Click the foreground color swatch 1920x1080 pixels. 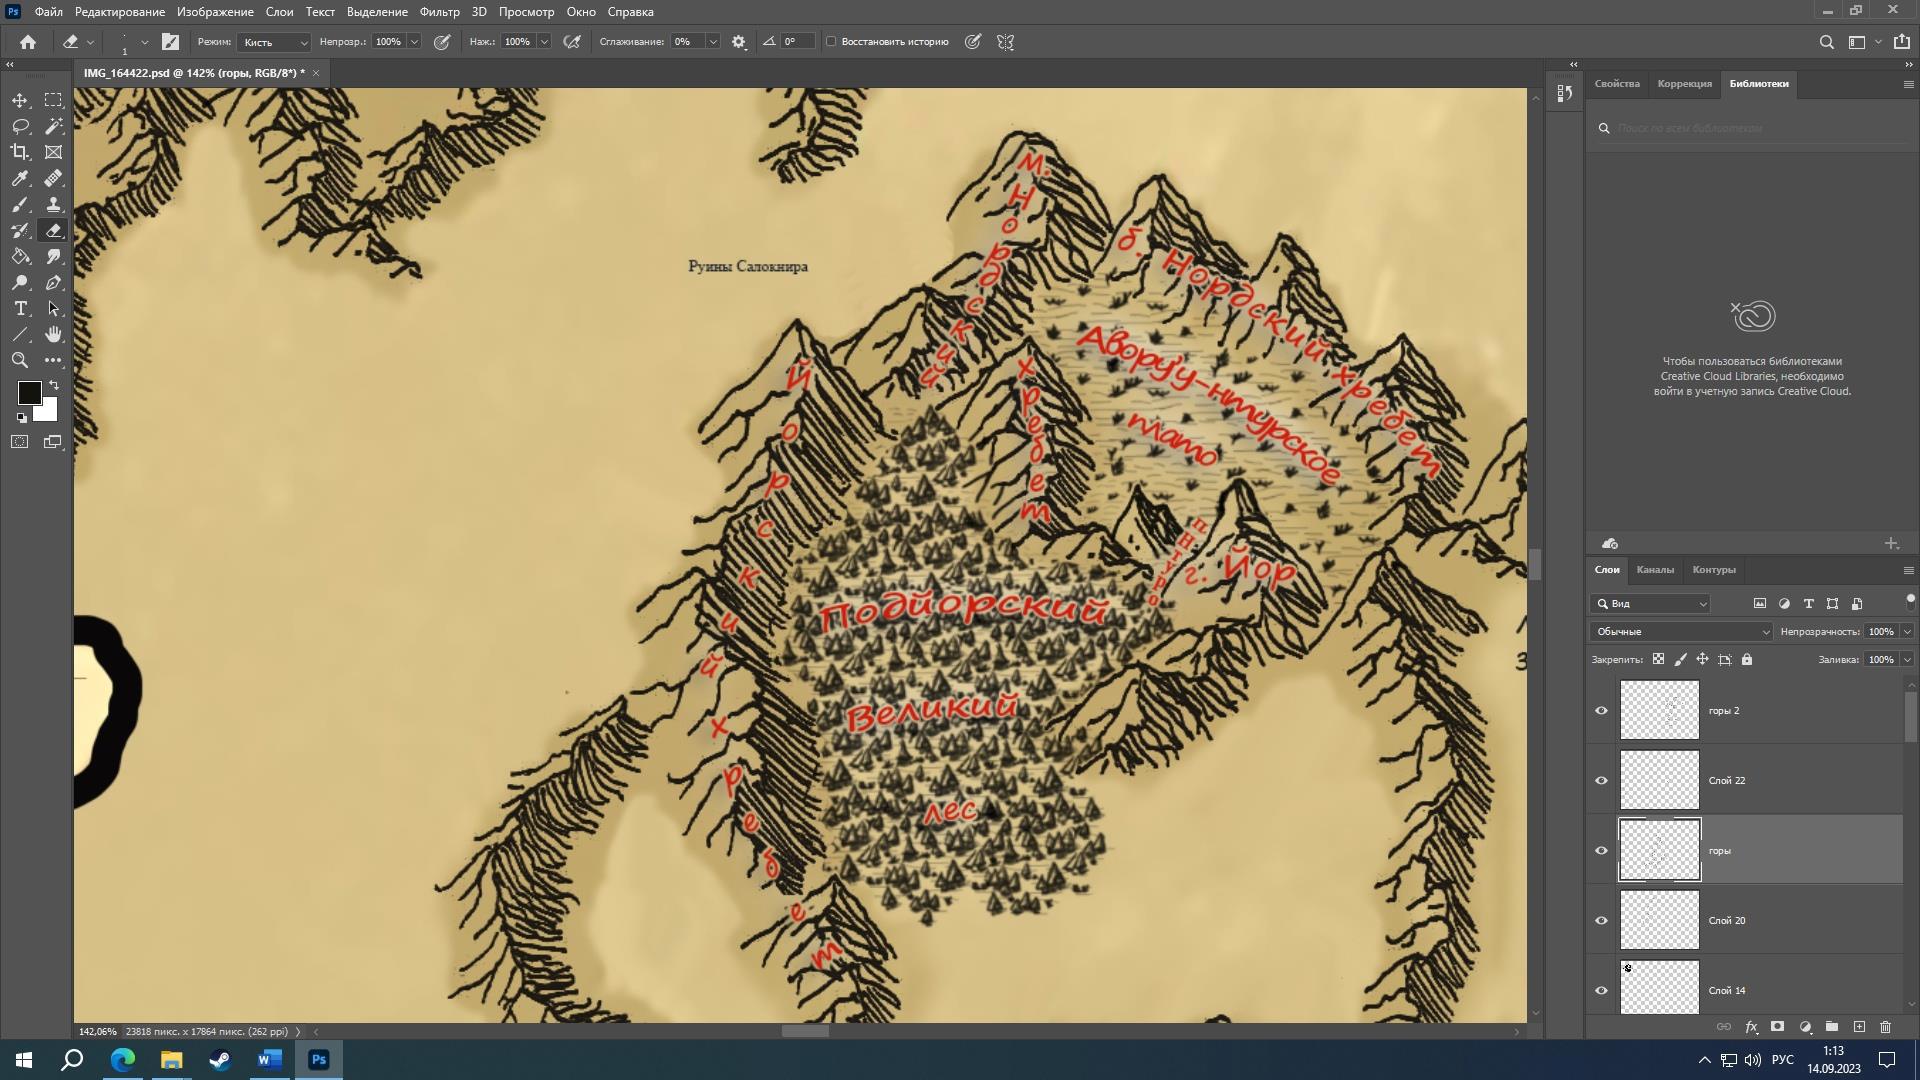[29, 393]
